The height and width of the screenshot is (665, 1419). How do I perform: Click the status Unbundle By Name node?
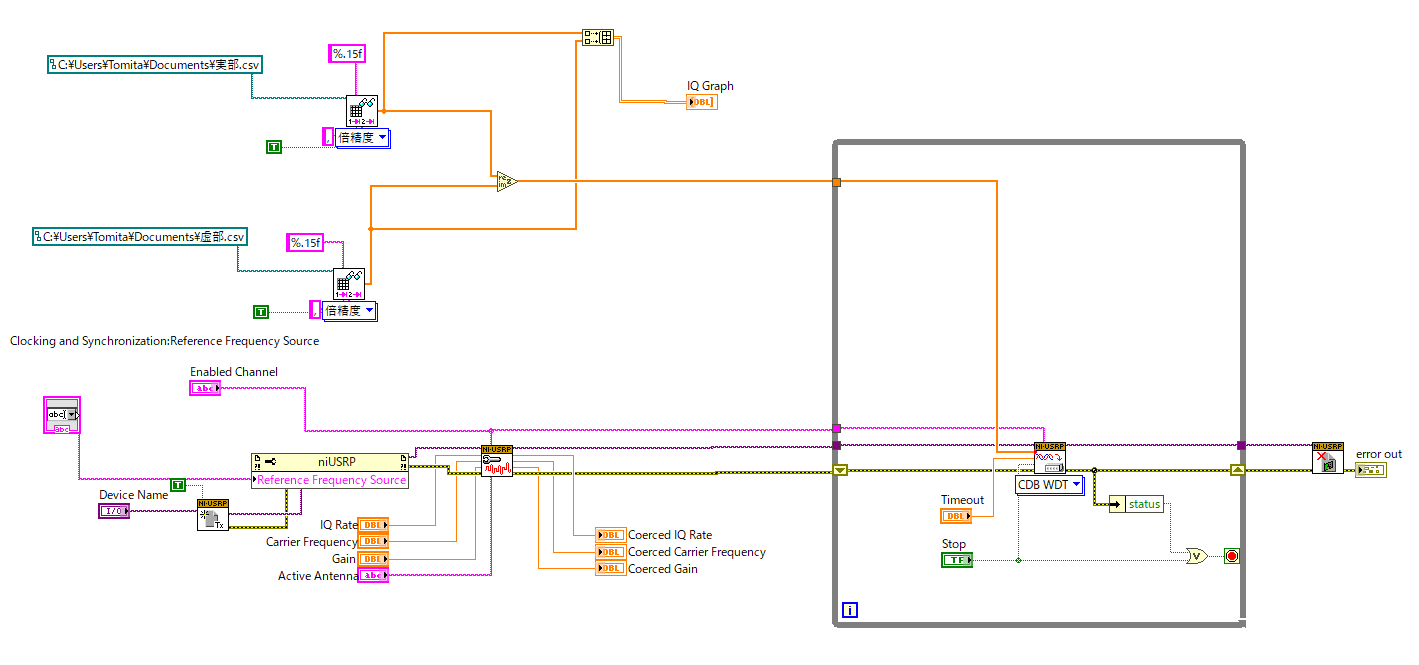pos(1136,504)
